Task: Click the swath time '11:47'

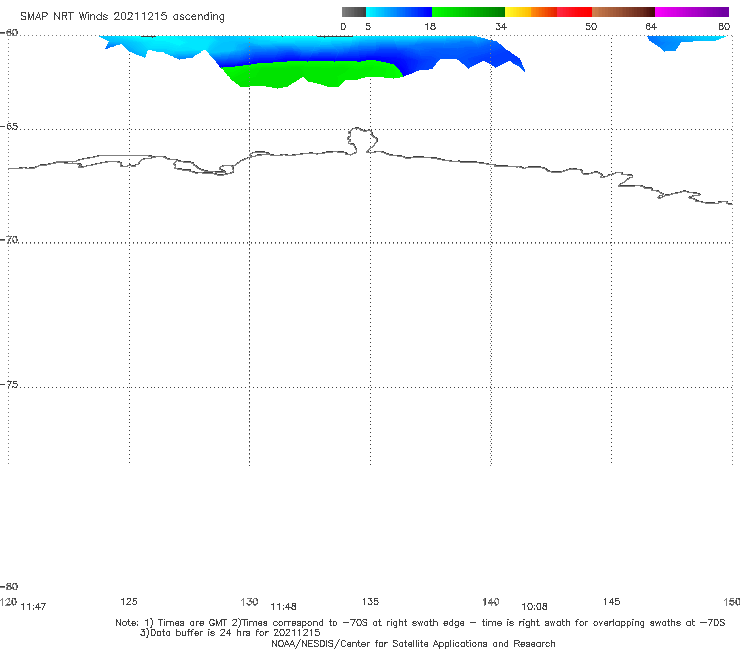Action: click(34, 607)
